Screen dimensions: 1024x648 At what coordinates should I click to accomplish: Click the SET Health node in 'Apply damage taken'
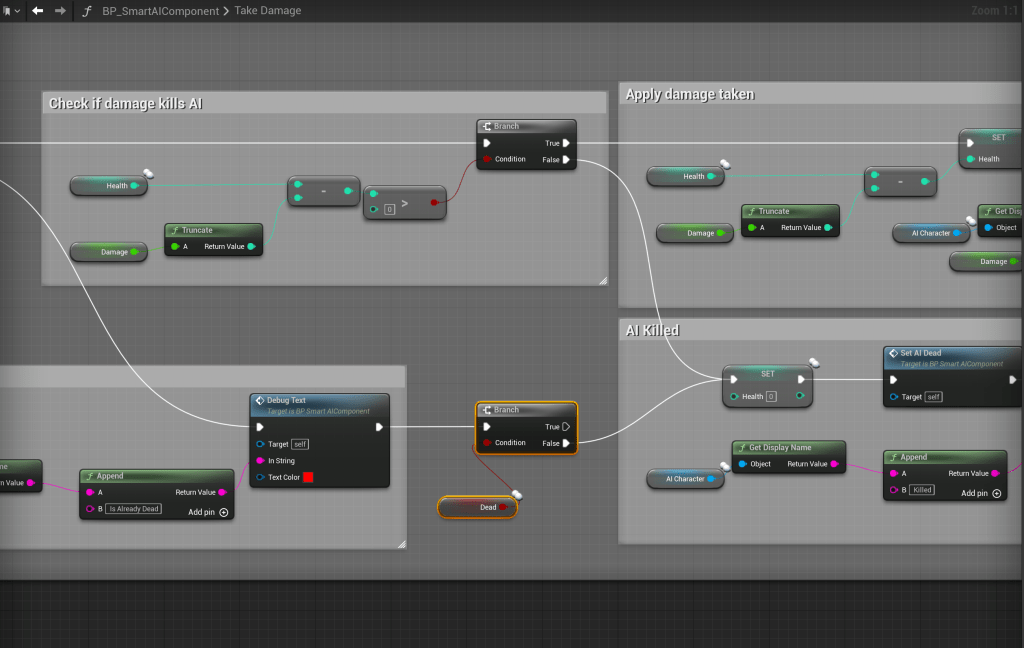click(991, 148)
